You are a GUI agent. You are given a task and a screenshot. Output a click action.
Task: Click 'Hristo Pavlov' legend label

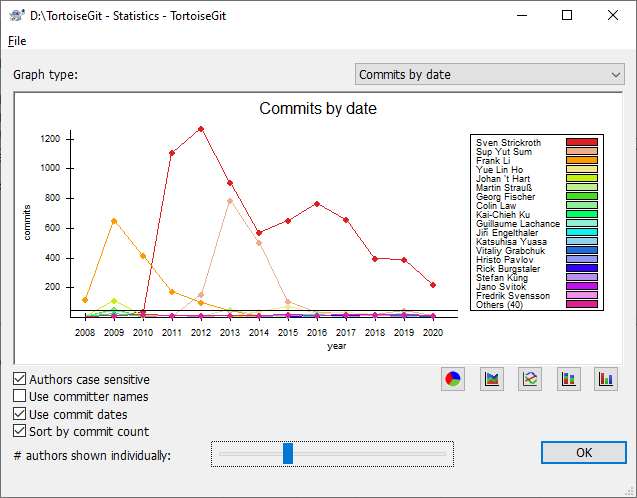click(505, 260)
